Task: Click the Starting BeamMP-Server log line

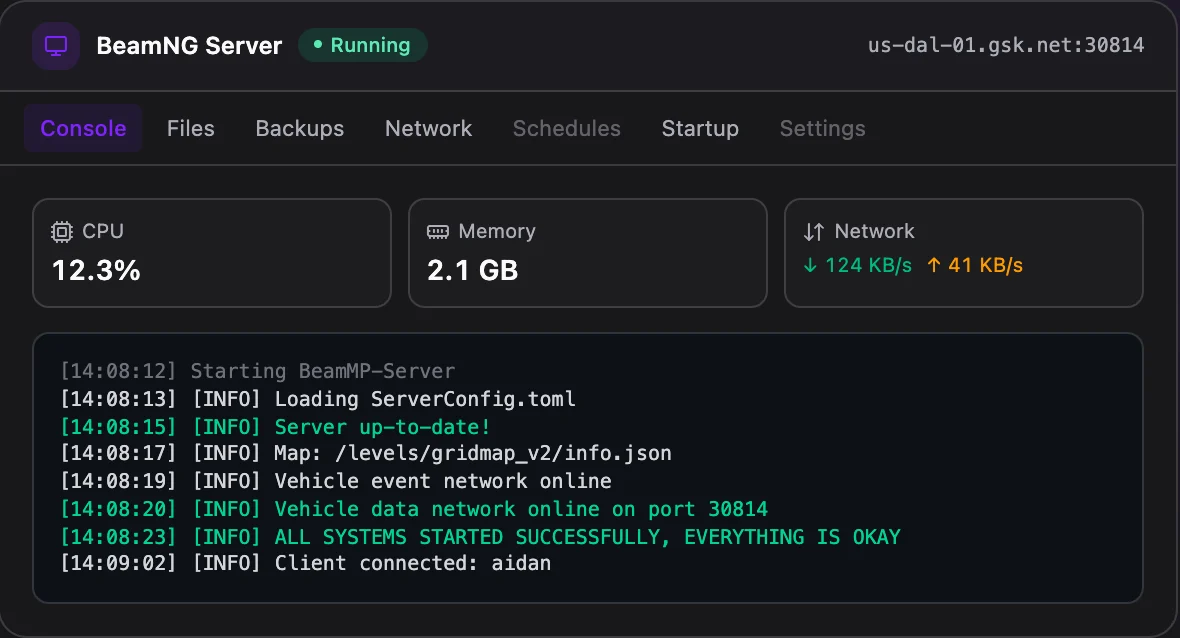Action: pos(257,371)
